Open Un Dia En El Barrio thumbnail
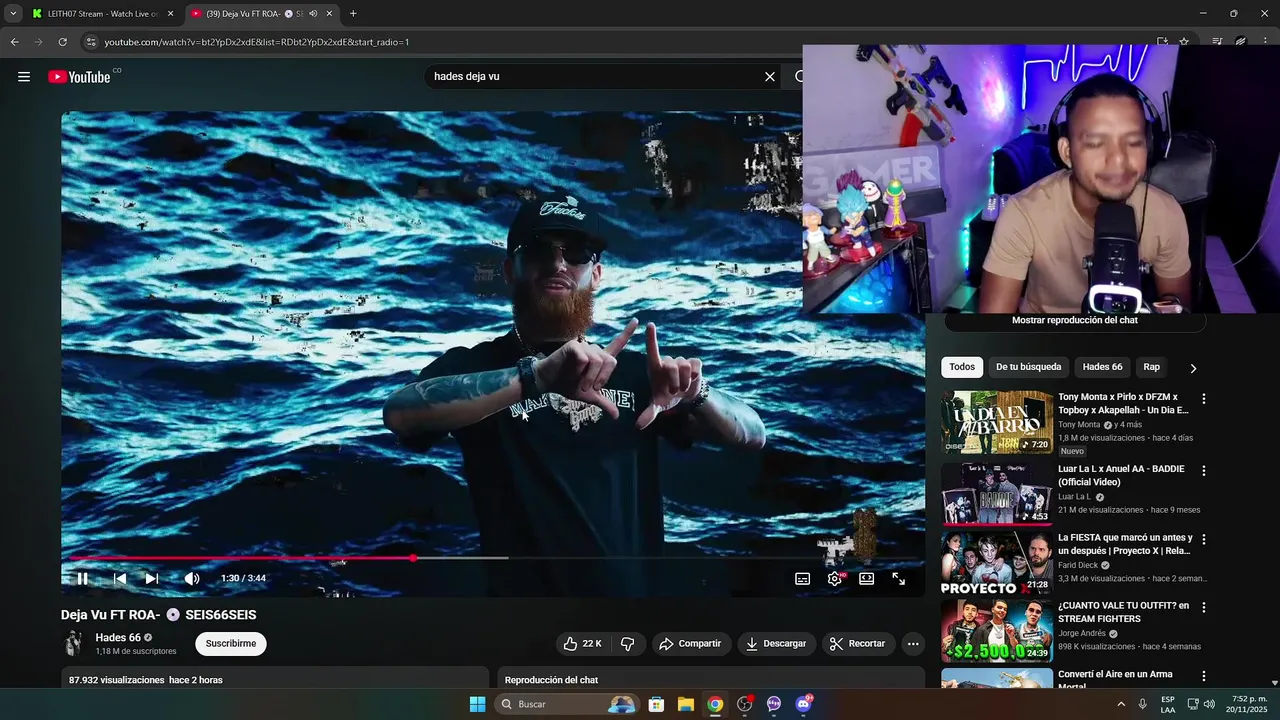This screenshot has width=1280, height=720. click(x=996, y=422)
